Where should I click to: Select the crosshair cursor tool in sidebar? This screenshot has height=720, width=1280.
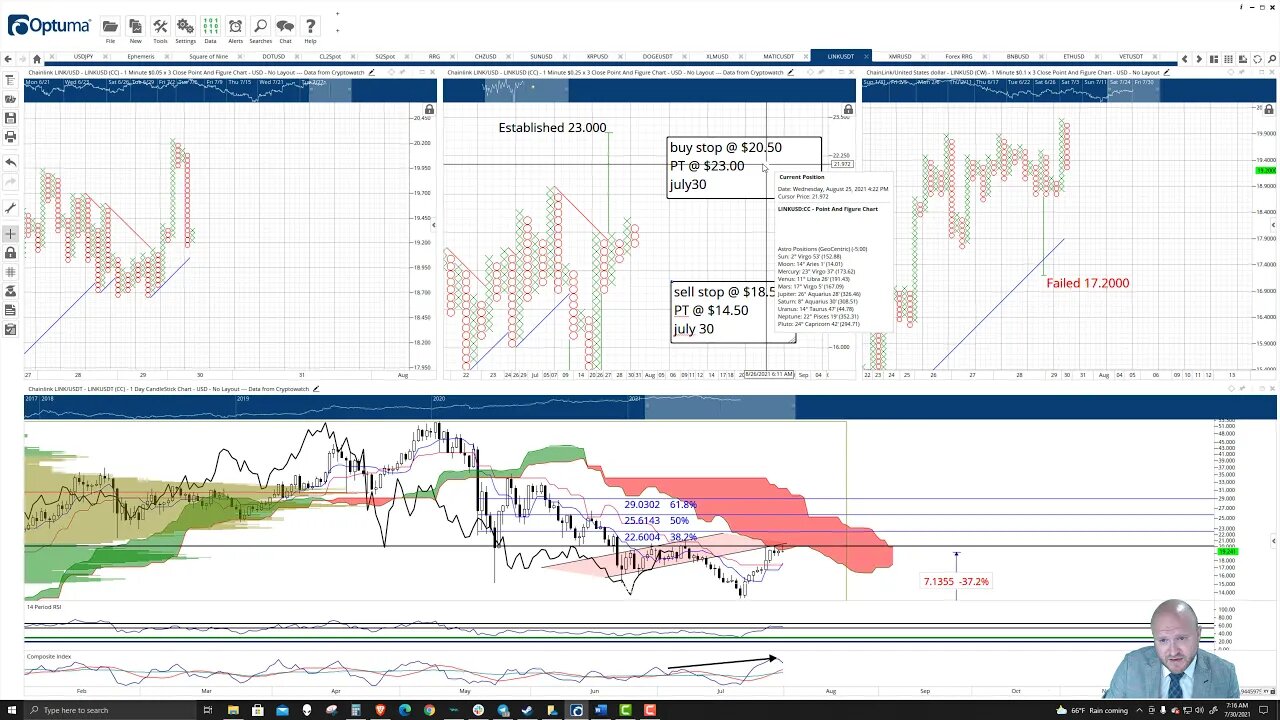point(10,234)
